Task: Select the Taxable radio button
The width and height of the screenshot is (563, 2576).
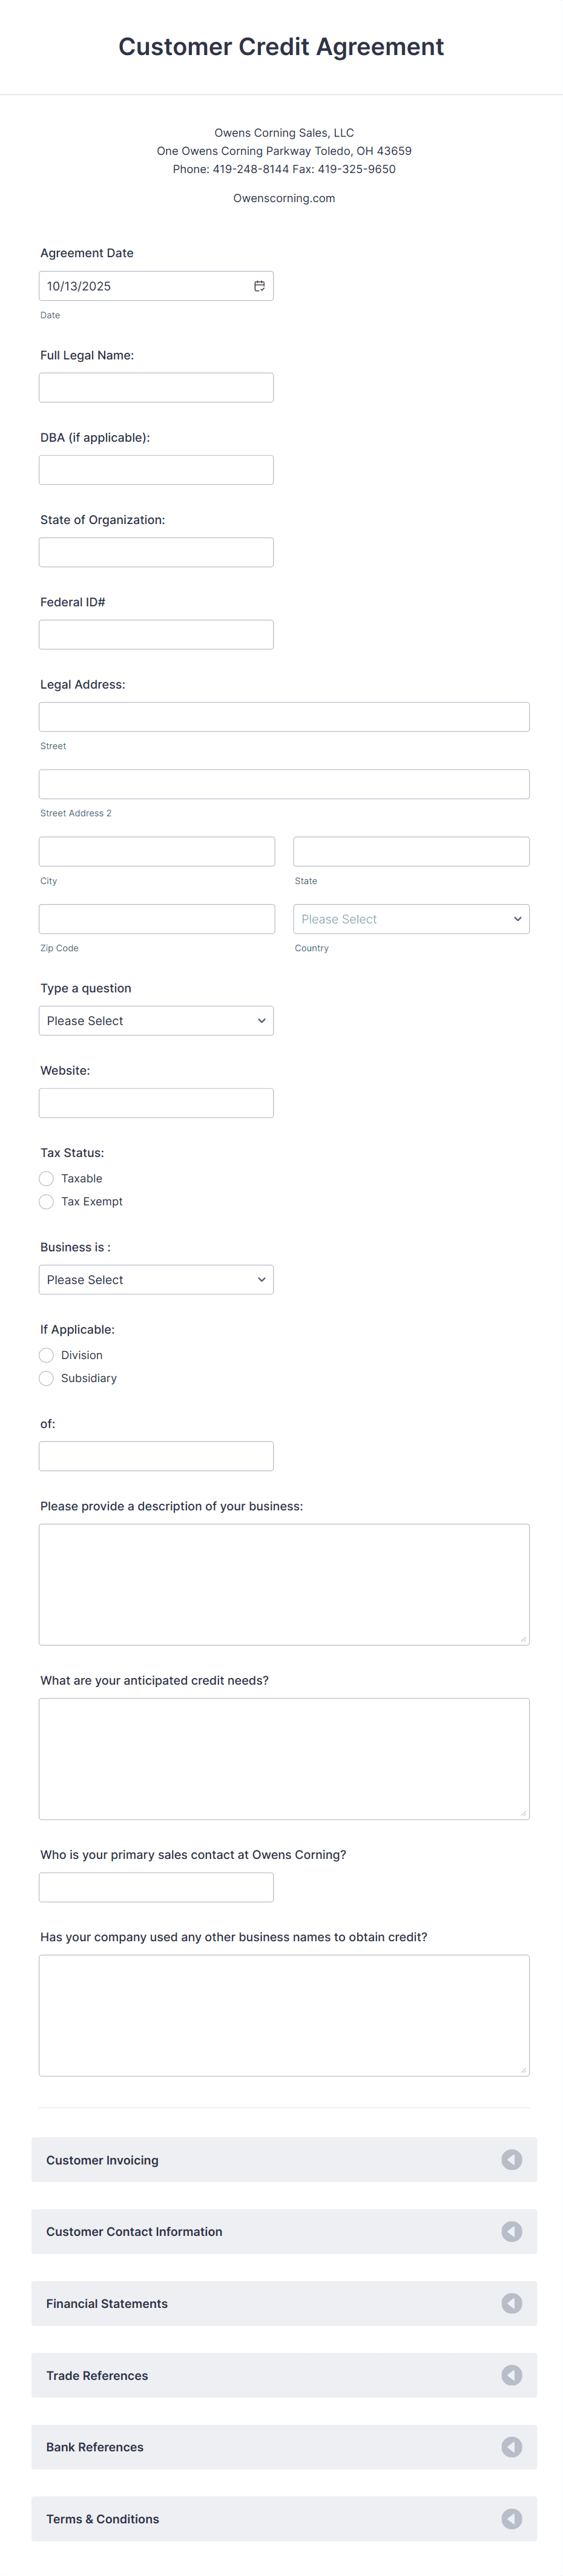Action: (46, 1178)
